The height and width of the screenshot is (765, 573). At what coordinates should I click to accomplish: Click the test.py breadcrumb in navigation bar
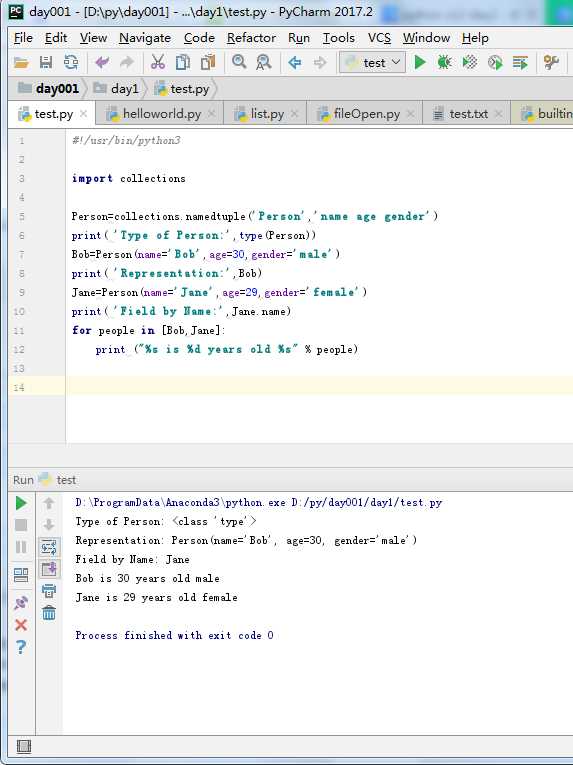[182, 88]
